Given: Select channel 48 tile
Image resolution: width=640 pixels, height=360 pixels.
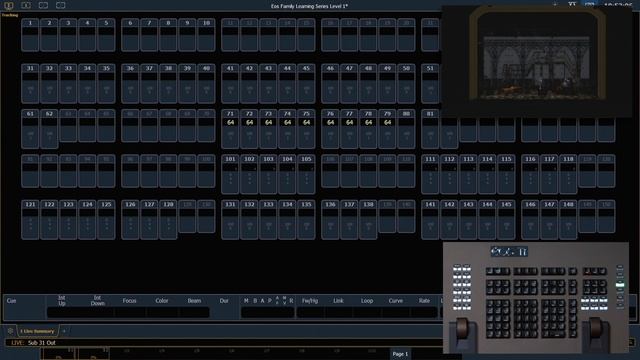Looking at the screenshot, I should click(368, 83).
